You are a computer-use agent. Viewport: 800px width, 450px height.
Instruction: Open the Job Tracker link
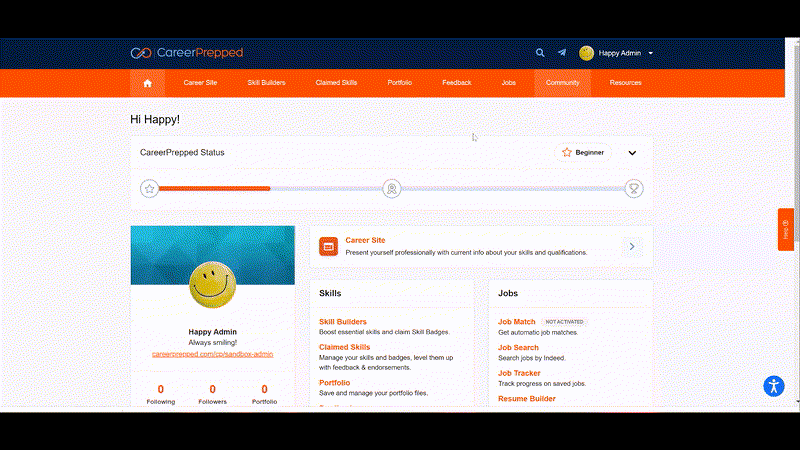tap(519, 373)
